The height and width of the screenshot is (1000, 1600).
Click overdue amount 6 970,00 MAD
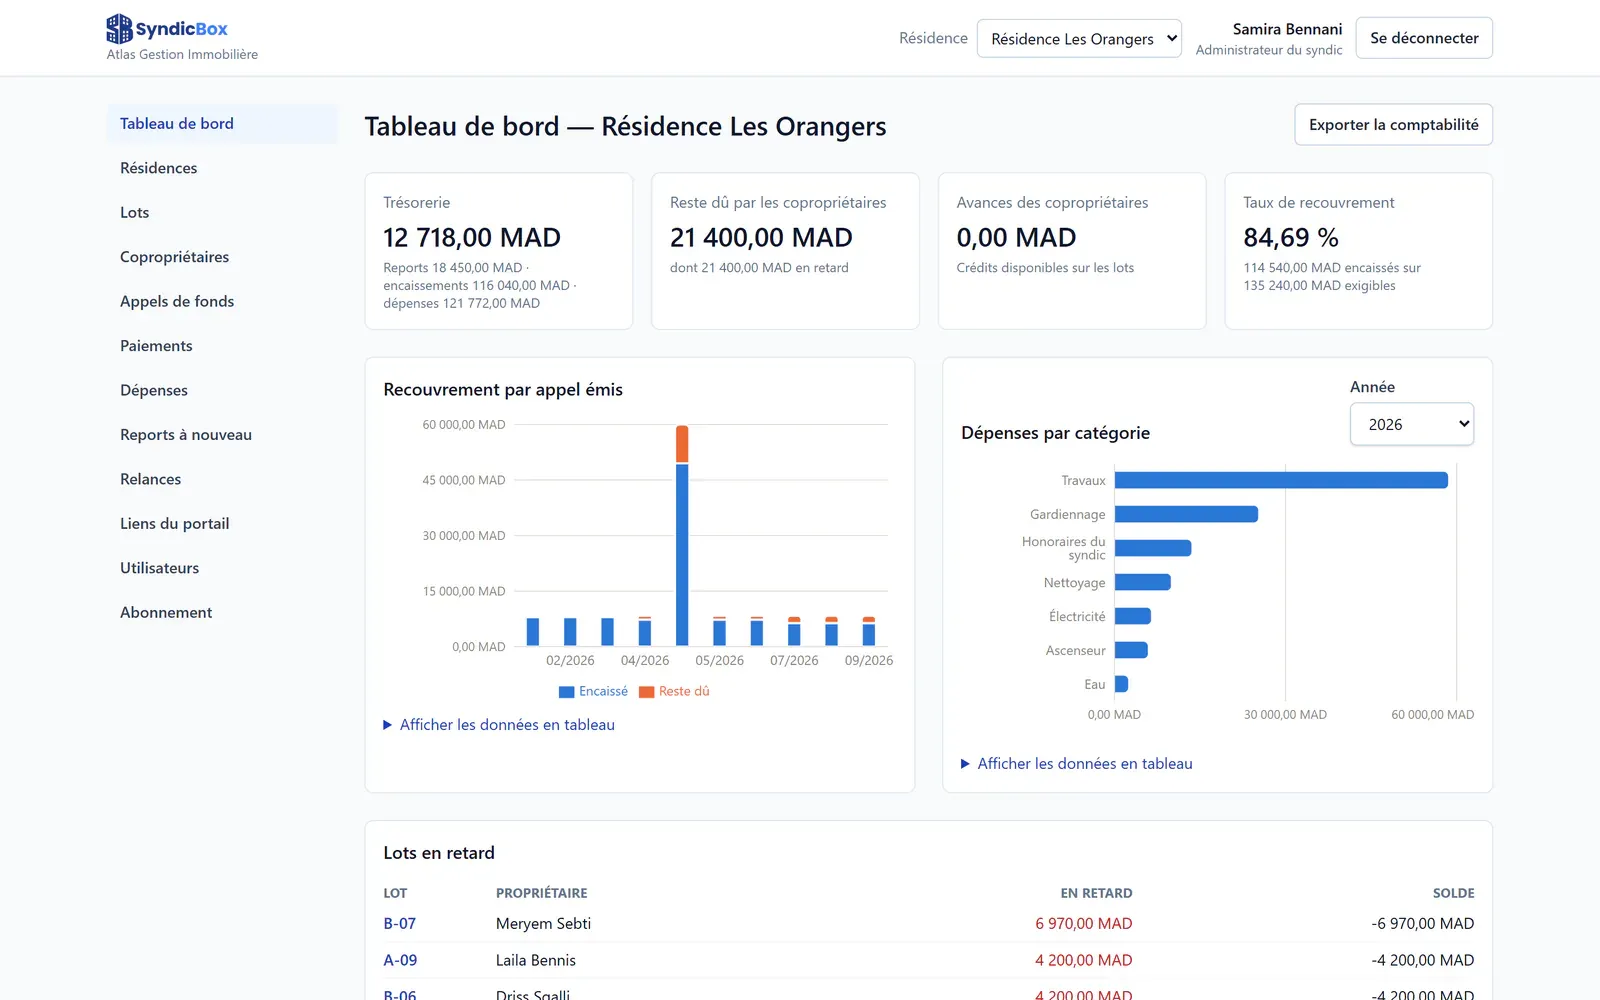1084,924
